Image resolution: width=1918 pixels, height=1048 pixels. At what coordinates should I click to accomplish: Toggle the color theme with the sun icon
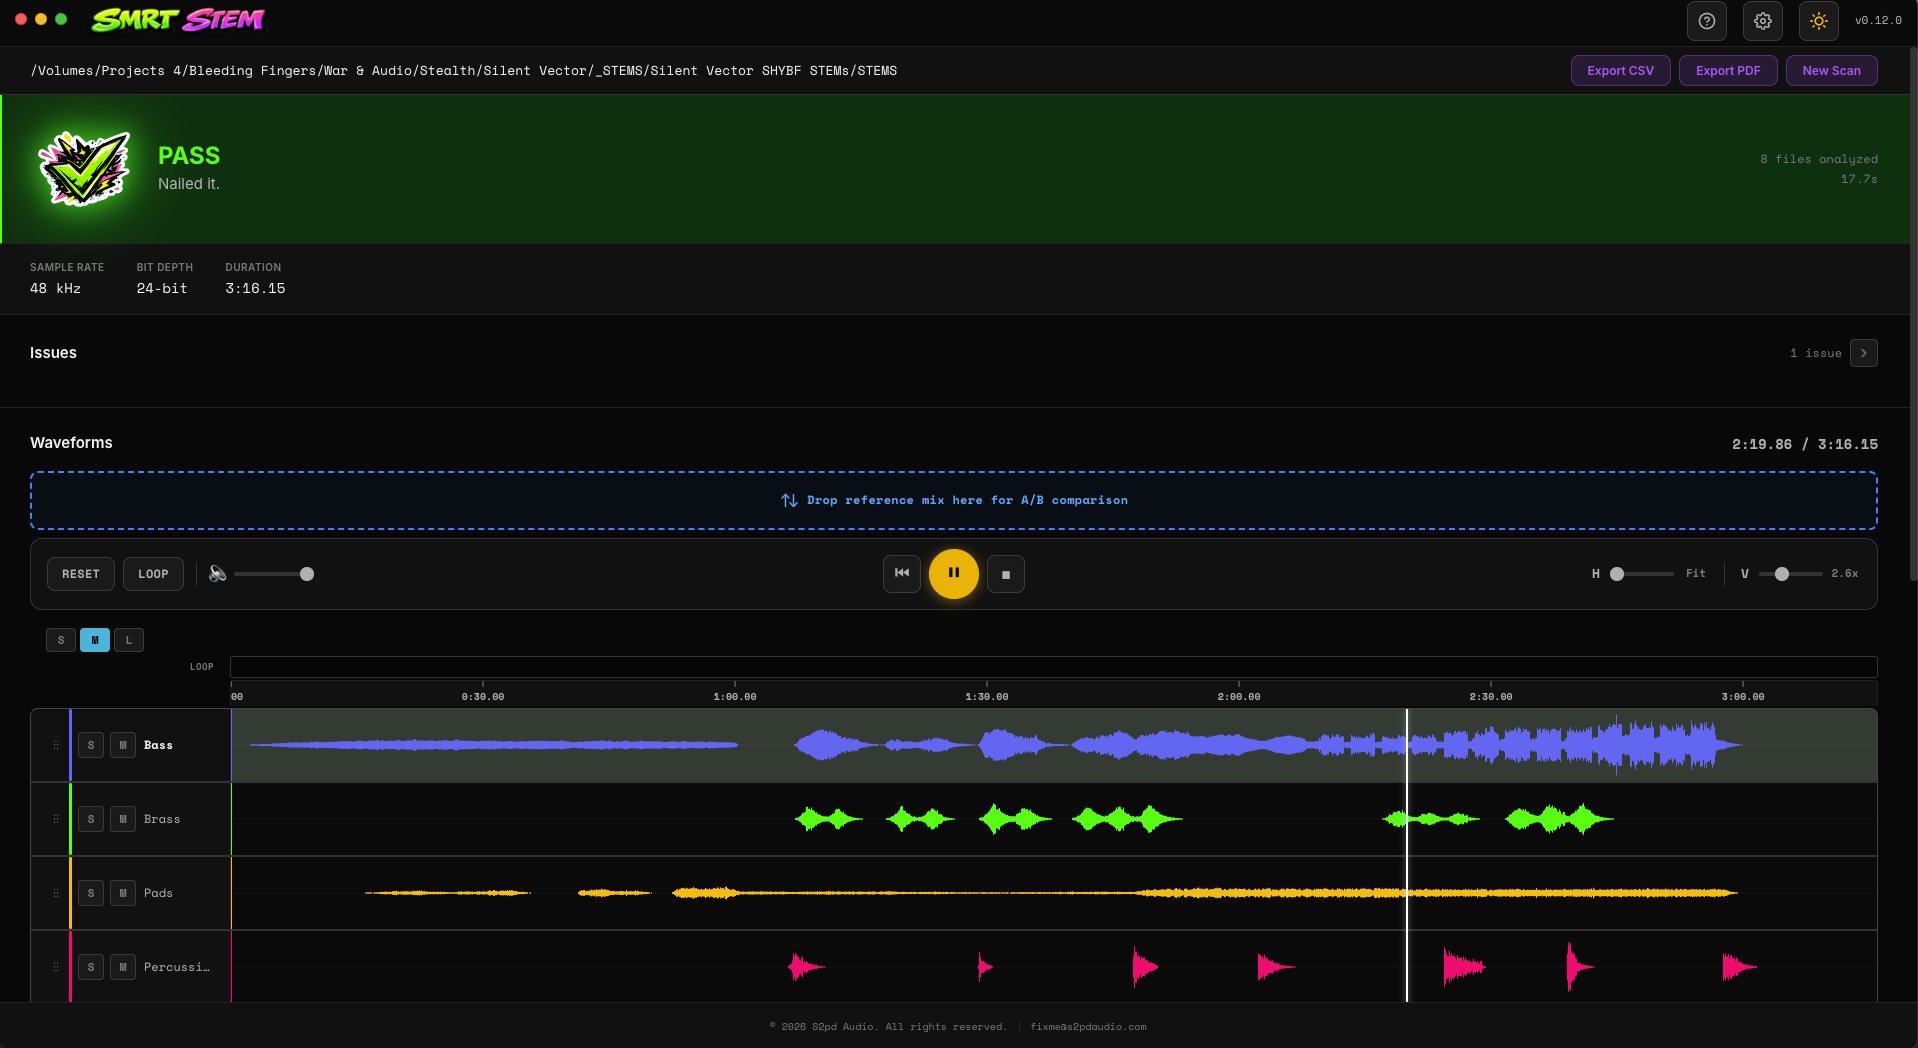1819,21
